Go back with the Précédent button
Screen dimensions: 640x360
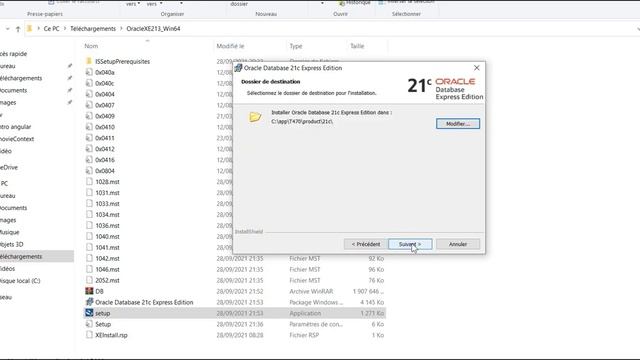366,244
